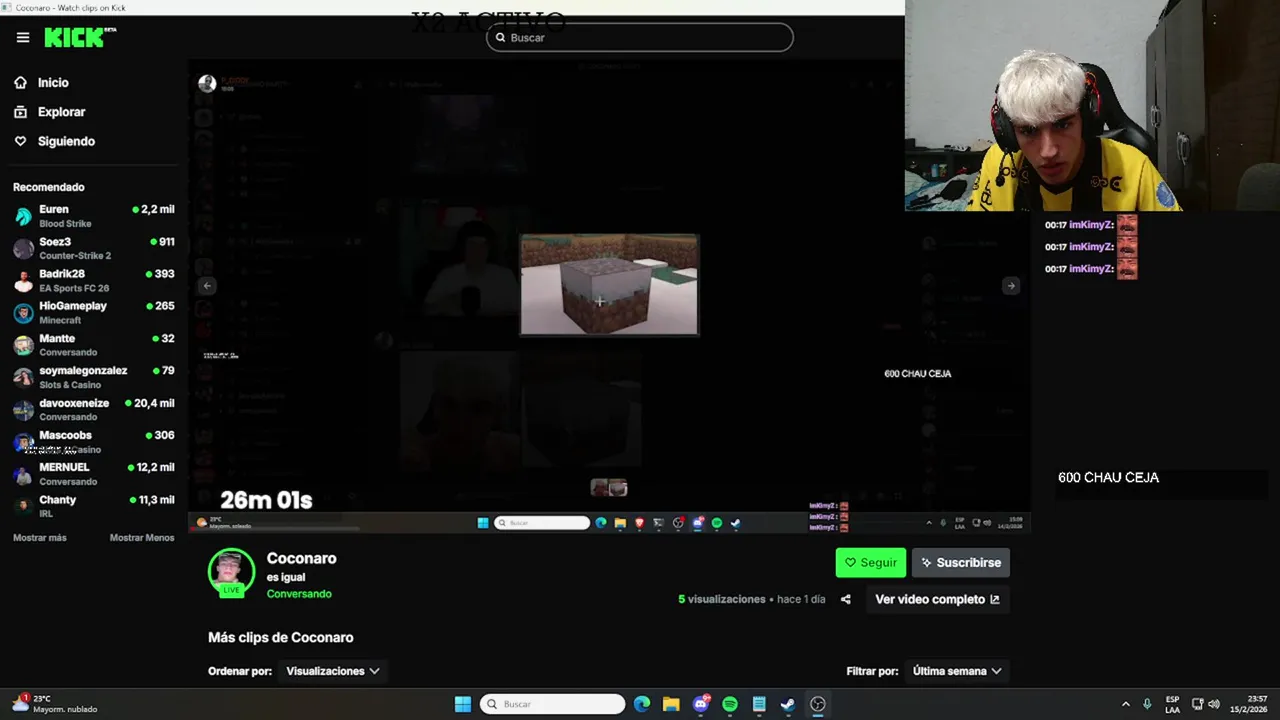Open recommended channel HioGameplay
1280x720 pixels.
(94, 312)
